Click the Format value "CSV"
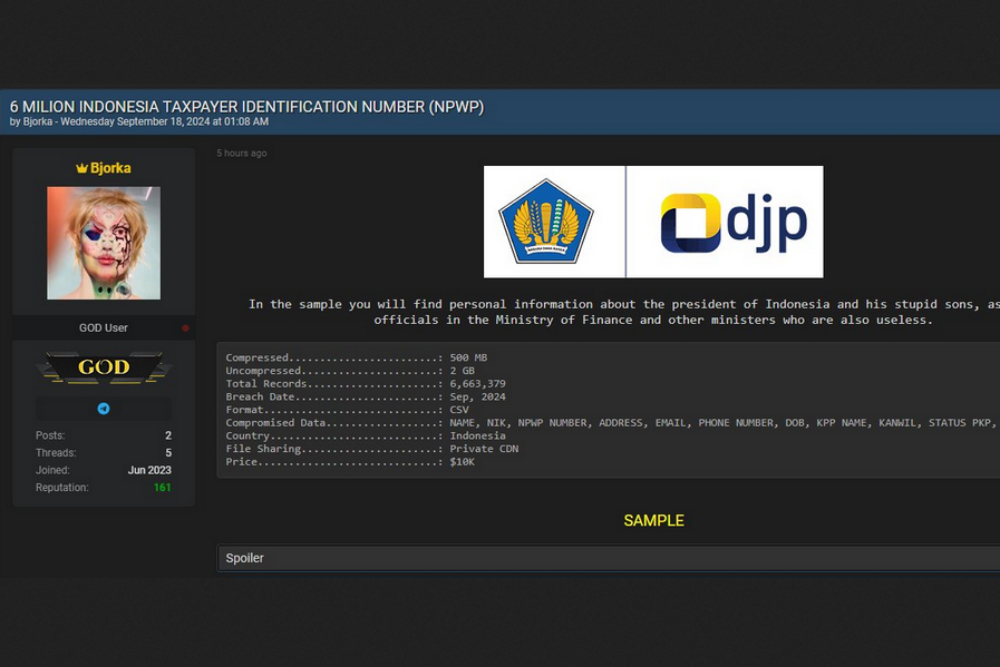The width and height of the screenshot is (1000, 667). tap(459, 409)
